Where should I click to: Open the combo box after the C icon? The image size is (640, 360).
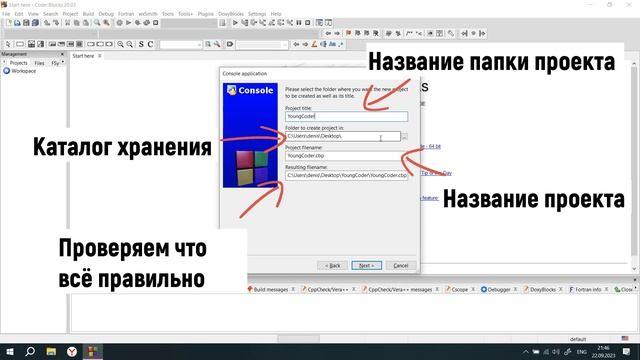(x=180, y=44)
